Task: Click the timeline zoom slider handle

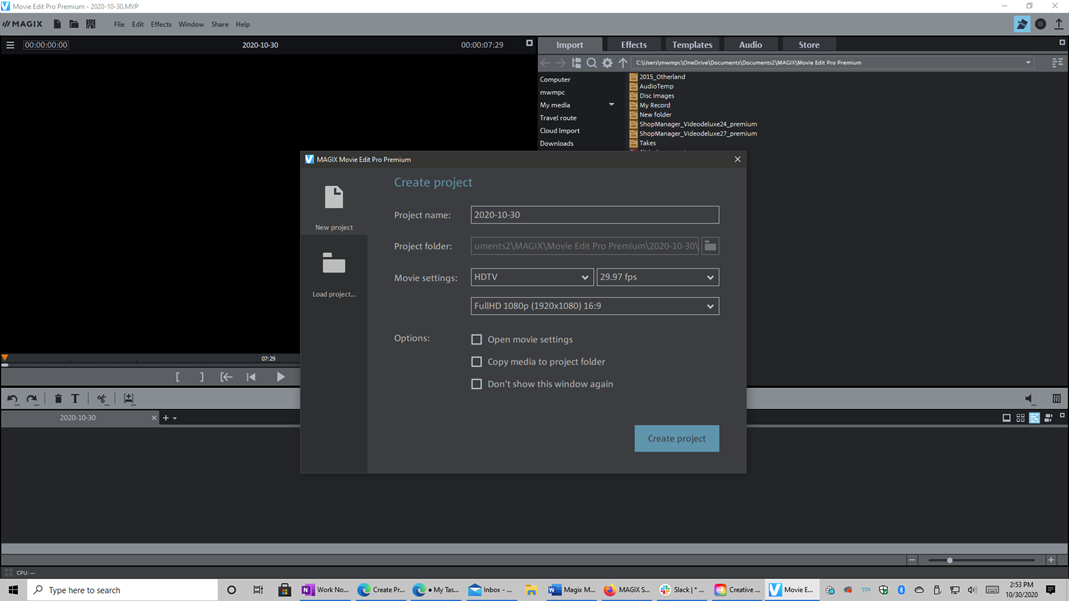Action: 950,560
